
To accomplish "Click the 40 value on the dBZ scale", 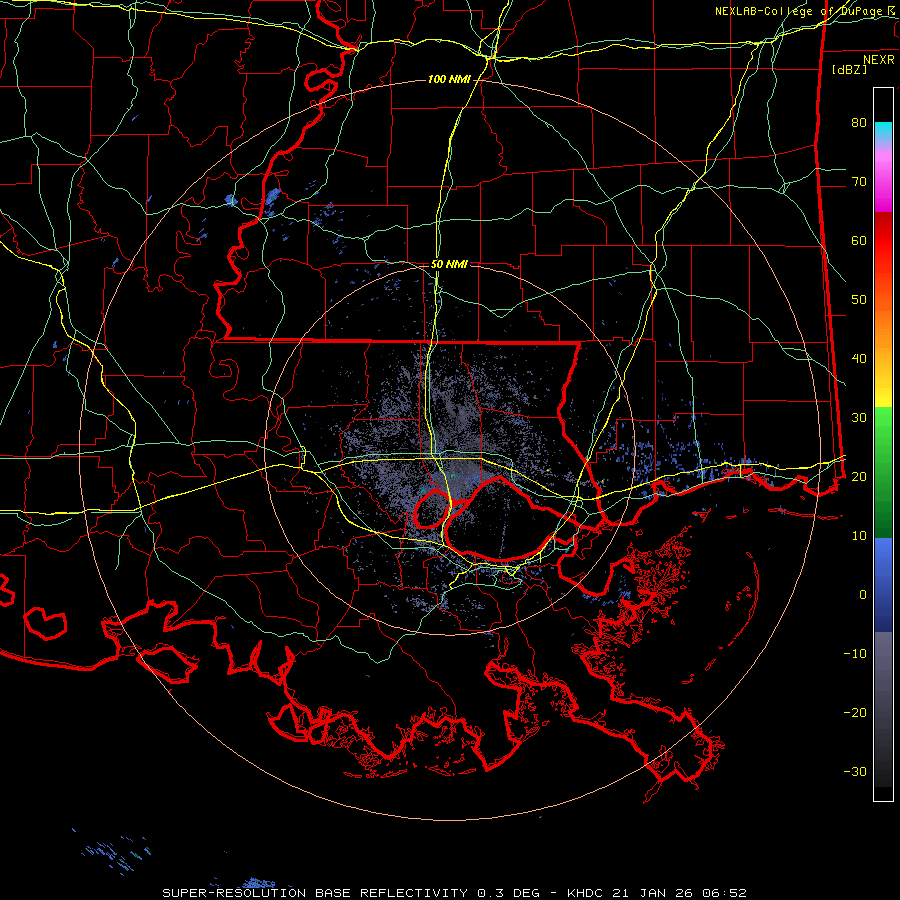I will click(859, 359).
